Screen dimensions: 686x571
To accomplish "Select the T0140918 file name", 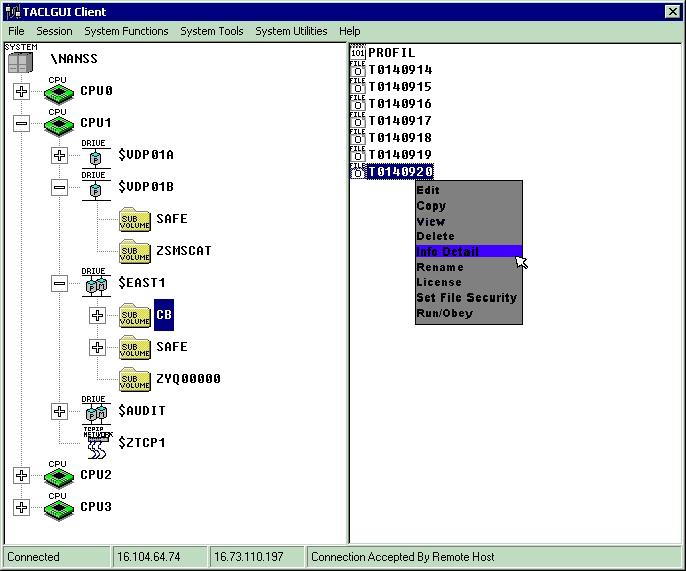I will click(400, 138).
